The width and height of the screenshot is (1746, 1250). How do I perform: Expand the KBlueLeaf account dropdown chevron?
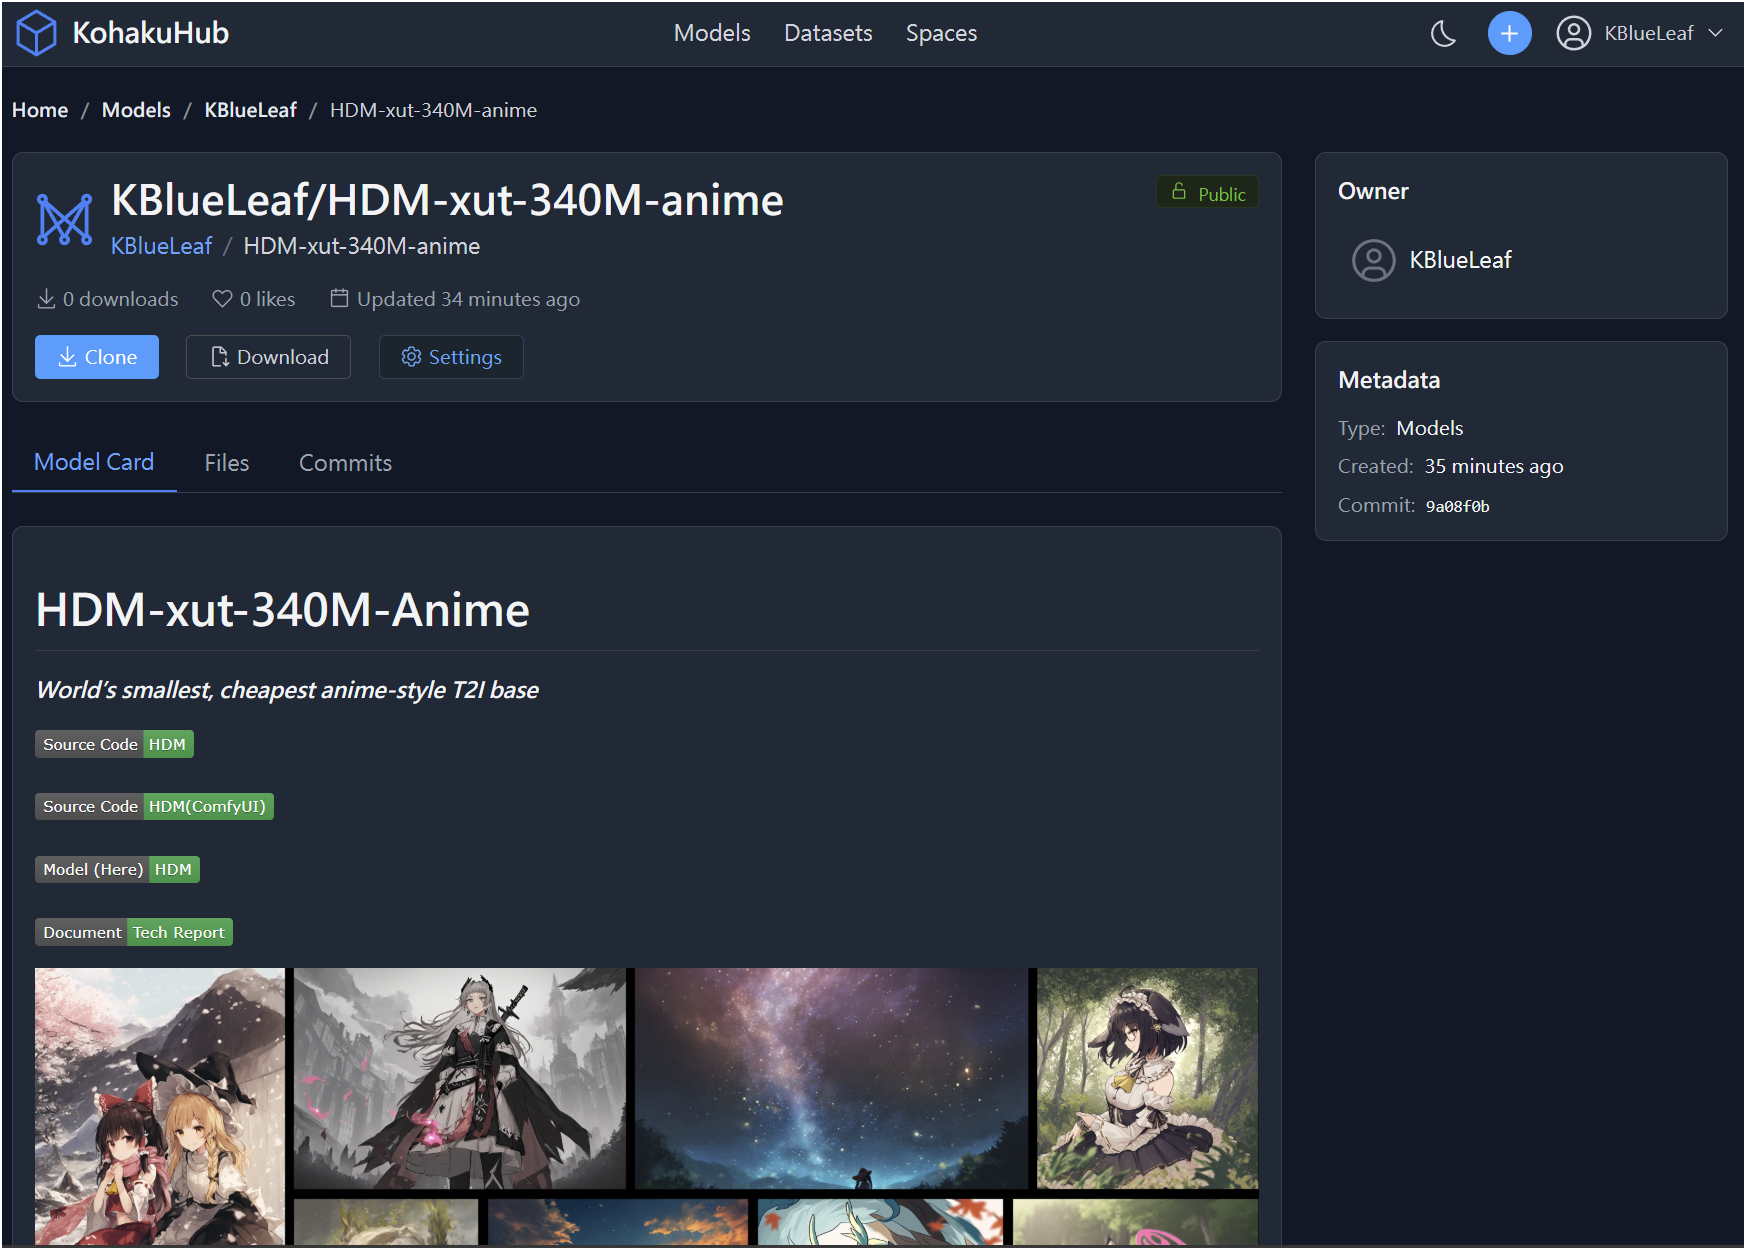click(x=1716, y=33)
